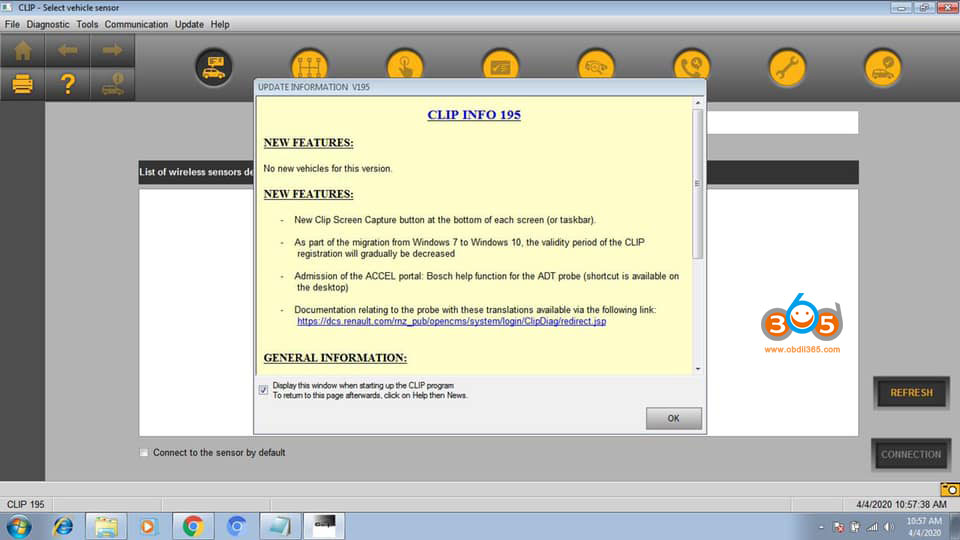Click the back arrow navigation icon
Viewport: 960px width, 540px height.
pyautogui.click(x=67, y=50)
